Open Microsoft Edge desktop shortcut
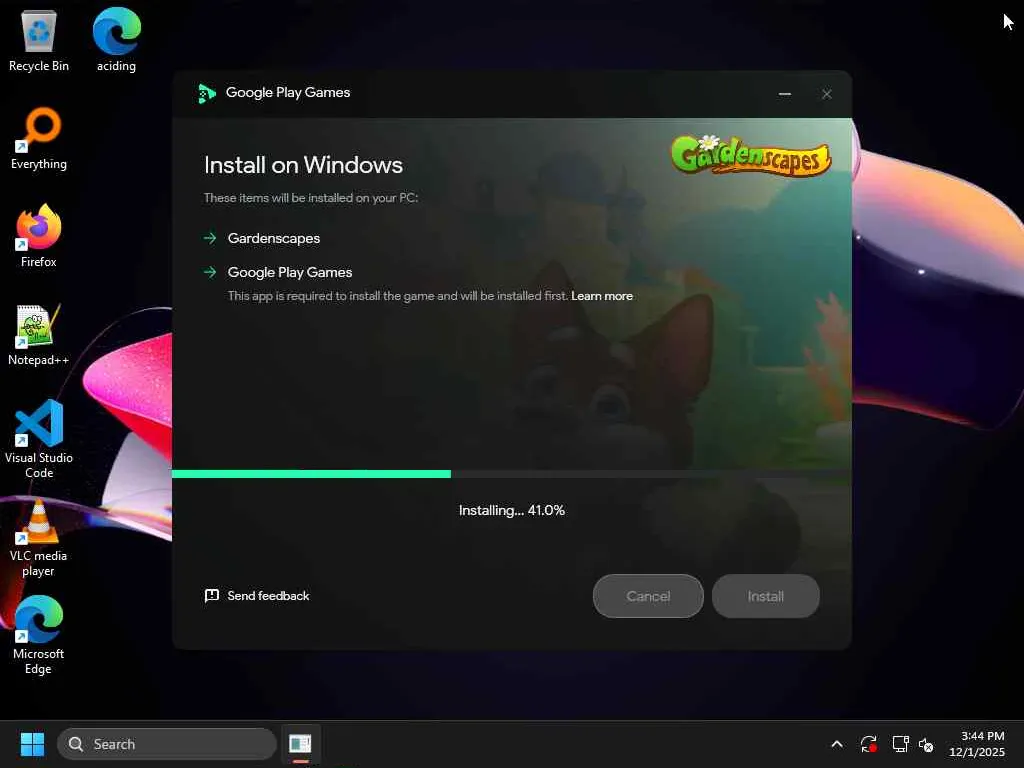Screen dimensions: 1024x768 [x=39, y=635]
